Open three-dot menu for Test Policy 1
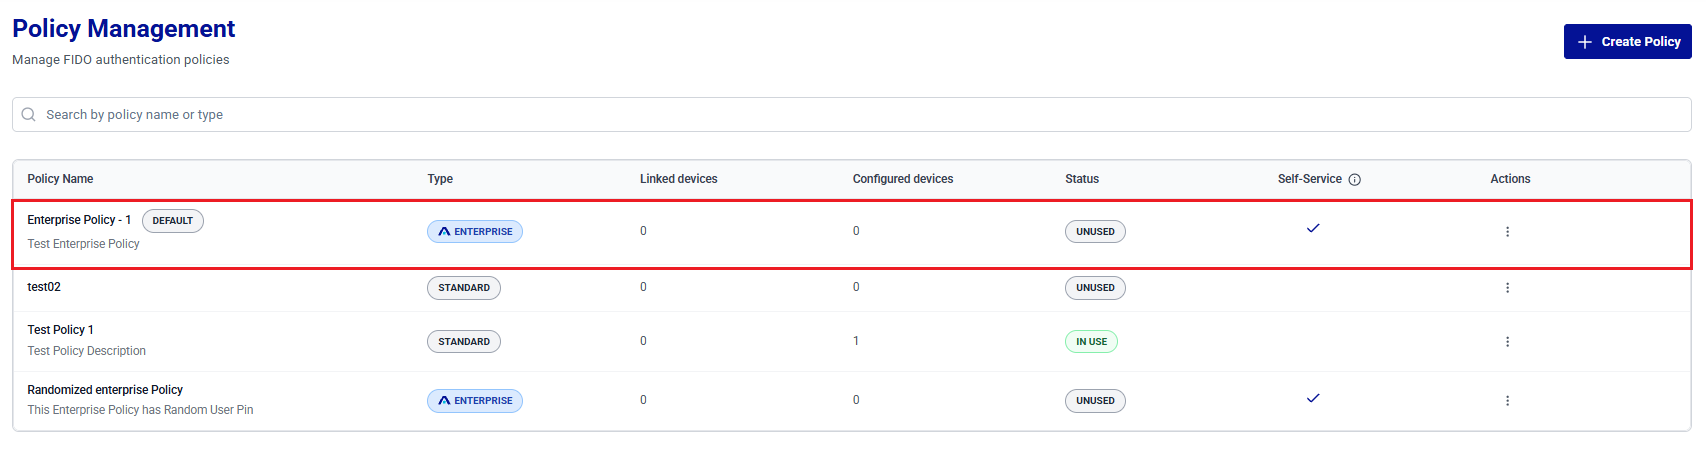This screenshot has height=450, width=1706. point(1507,342)
